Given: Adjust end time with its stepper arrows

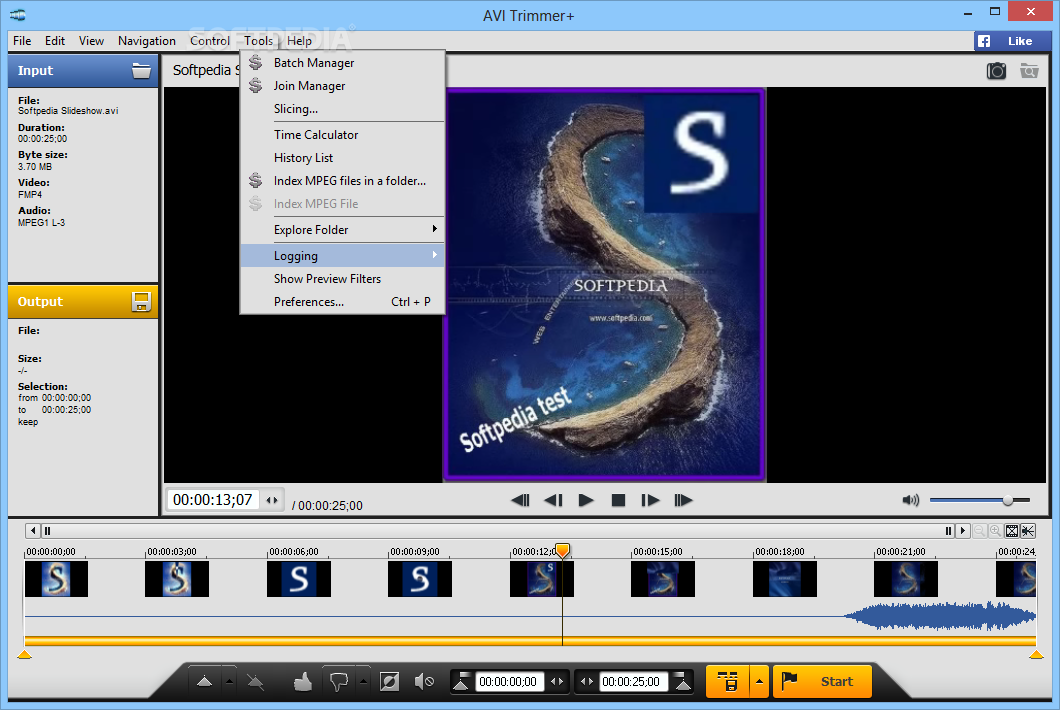Looking at the screenshot, I should click(x=586, y=682).
